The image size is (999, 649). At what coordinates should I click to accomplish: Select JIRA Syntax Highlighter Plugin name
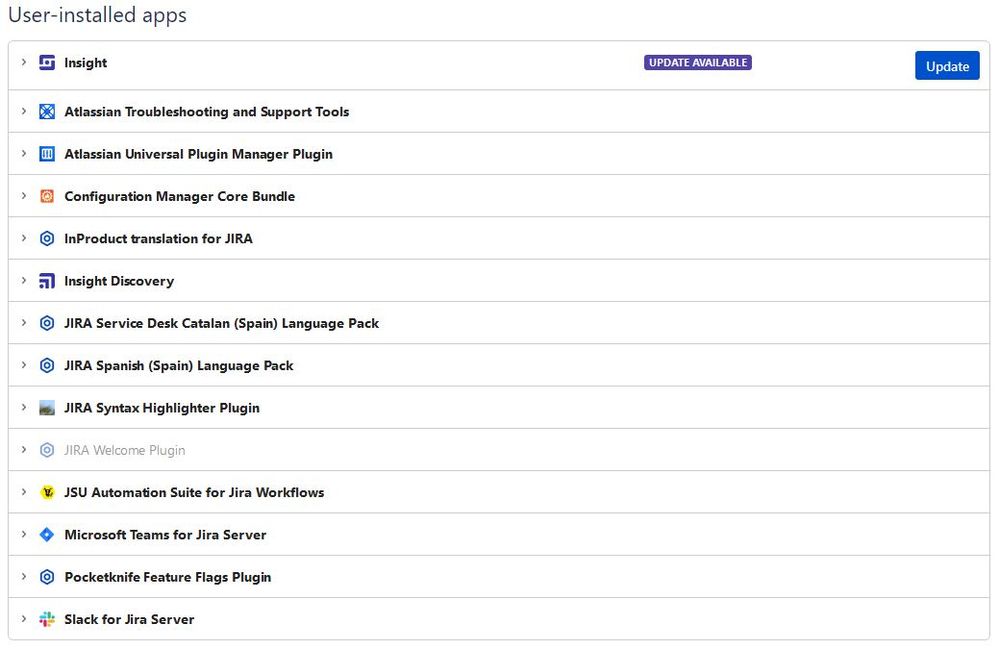(162, 408)
